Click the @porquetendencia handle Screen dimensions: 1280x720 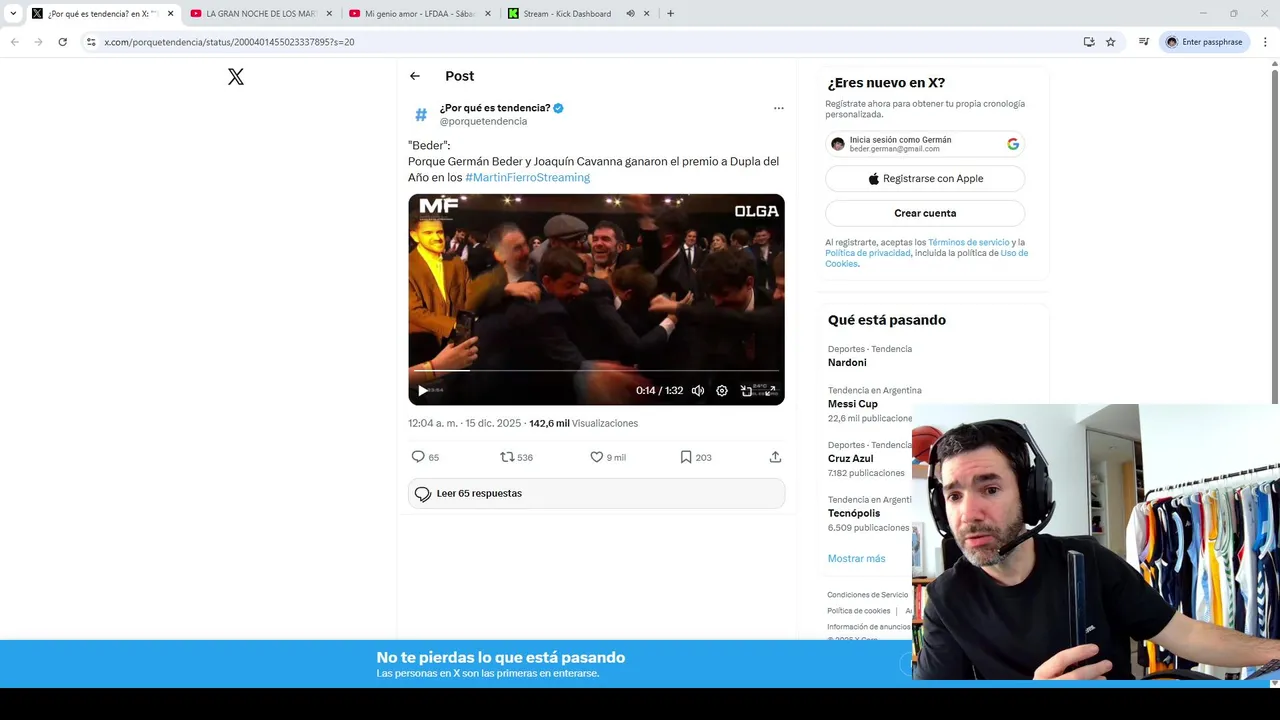click(x=483, y=121)
